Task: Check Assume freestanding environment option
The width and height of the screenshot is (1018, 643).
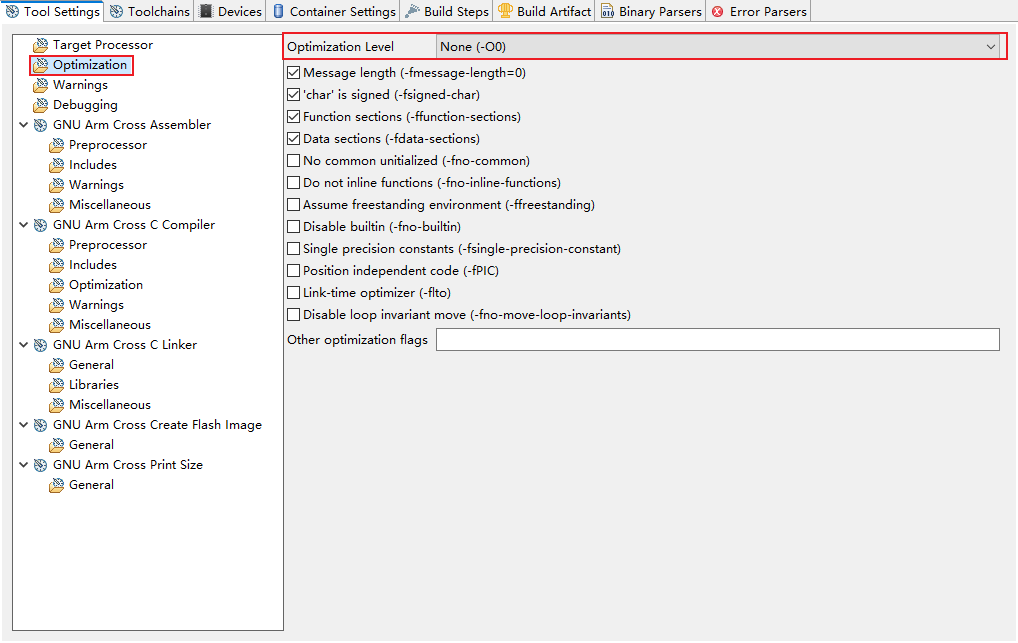Action: coord(293,205)
